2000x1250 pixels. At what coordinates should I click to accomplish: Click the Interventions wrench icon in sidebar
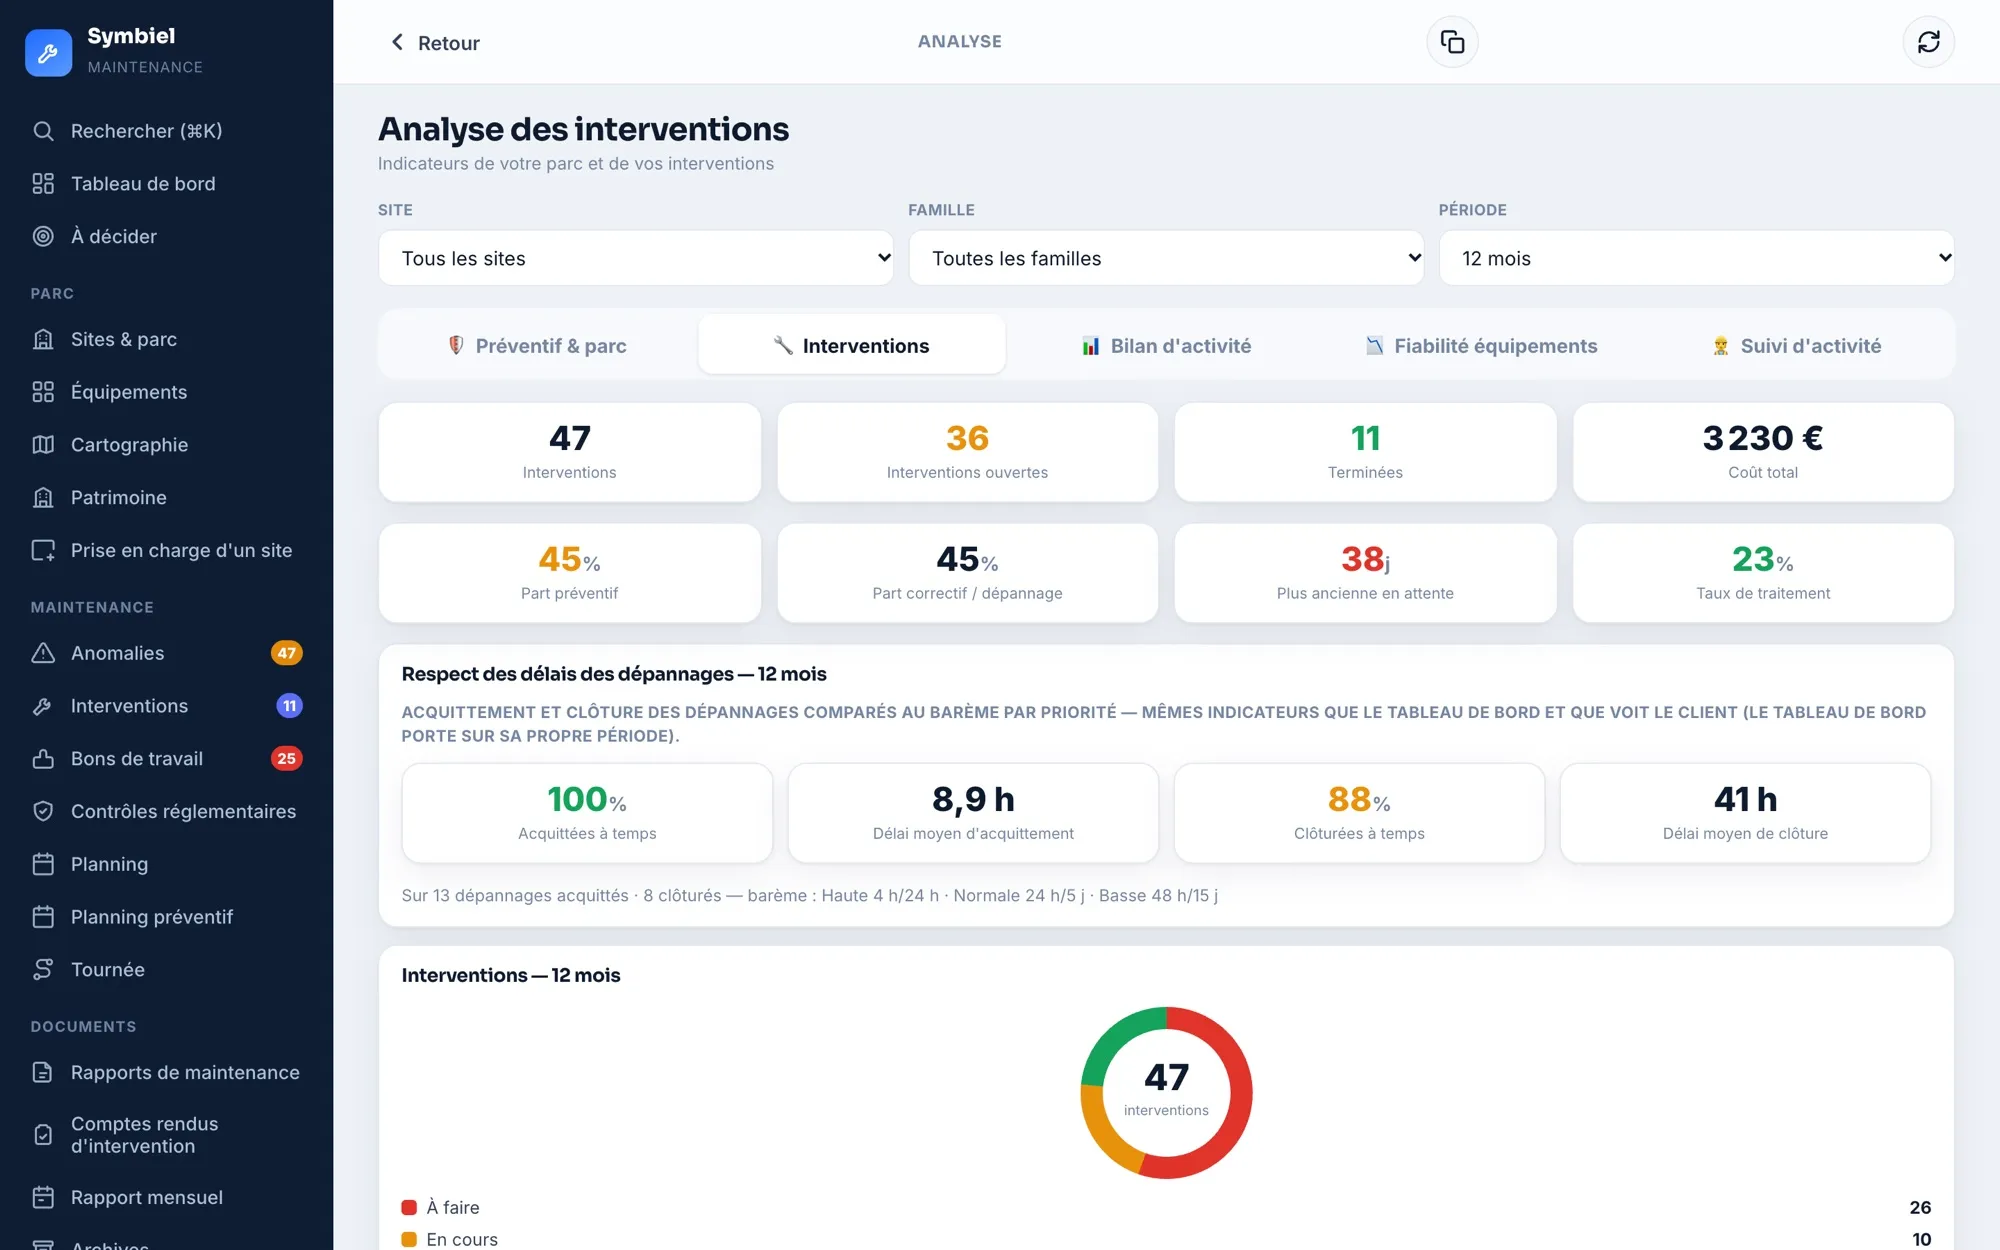tap(43, 706)
